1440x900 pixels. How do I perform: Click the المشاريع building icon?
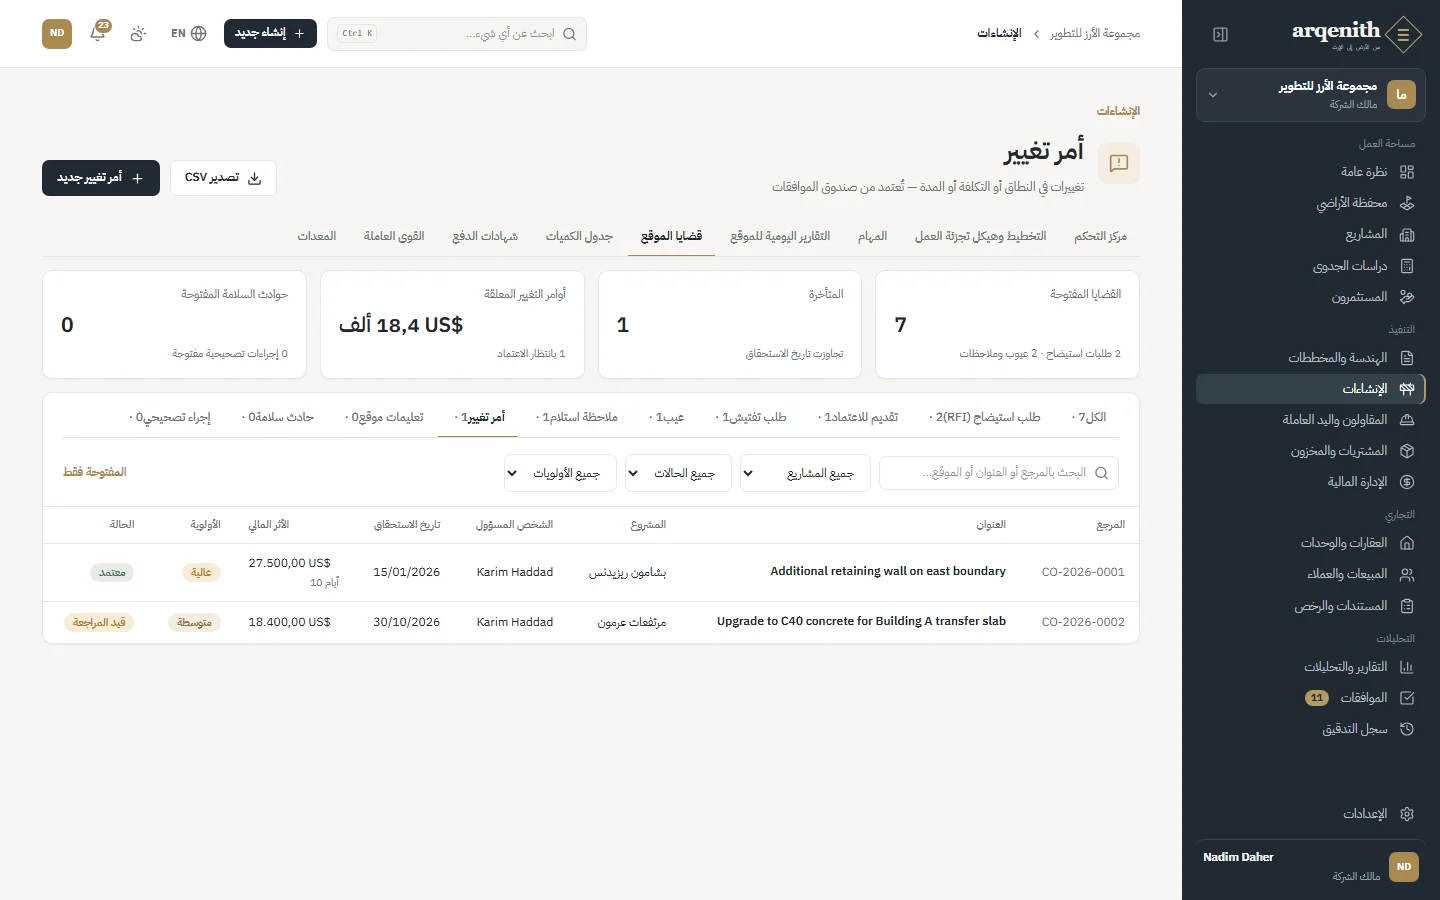(1407, 234)
